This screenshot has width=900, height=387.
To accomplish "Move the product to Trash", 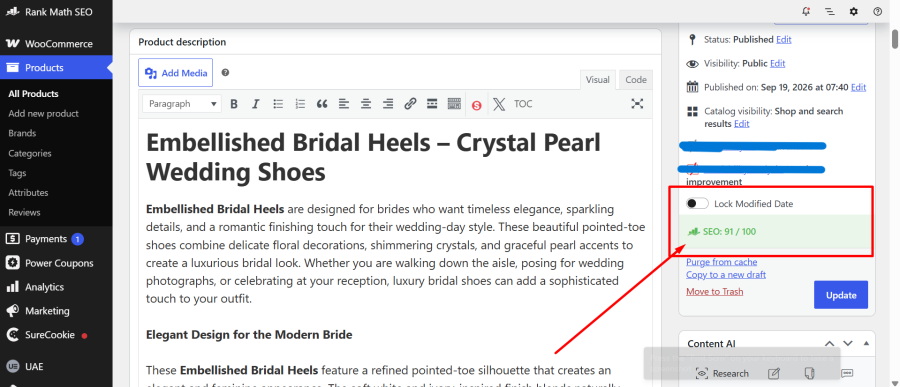I will tap(715, 292).
